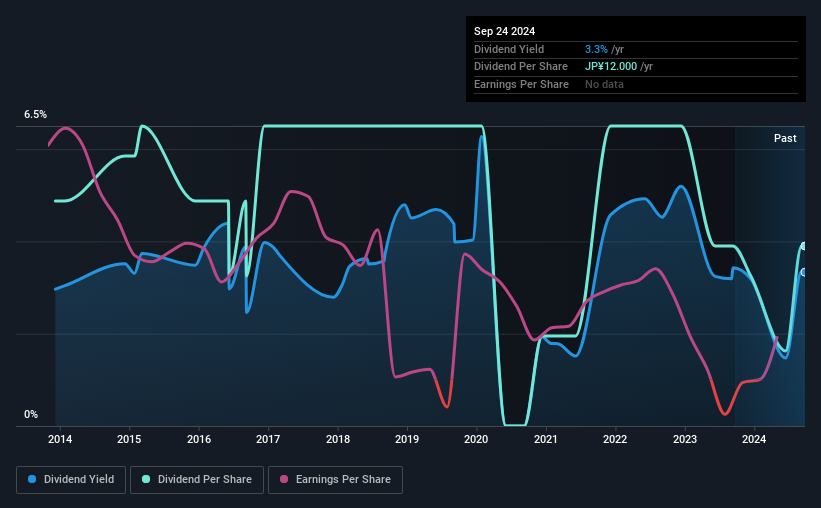
Task: Click the teal Dividend Per Share legend dot
Action: (x=146, y=479)
